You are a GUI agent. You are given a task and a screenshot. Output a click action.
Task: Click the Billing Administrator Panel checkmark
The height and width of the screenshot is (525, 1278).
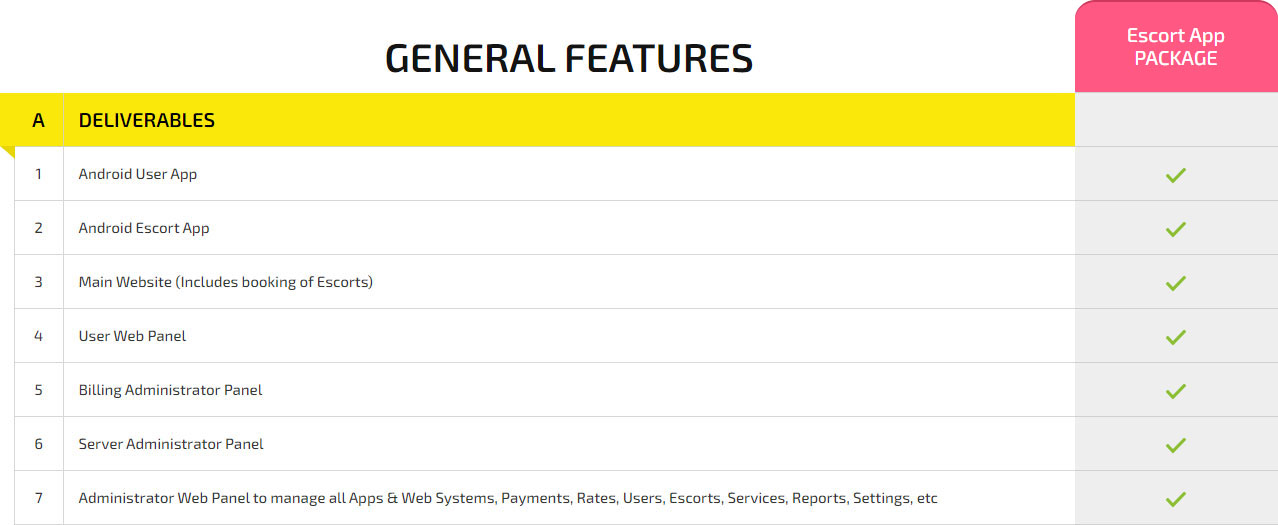[1175, 391]
